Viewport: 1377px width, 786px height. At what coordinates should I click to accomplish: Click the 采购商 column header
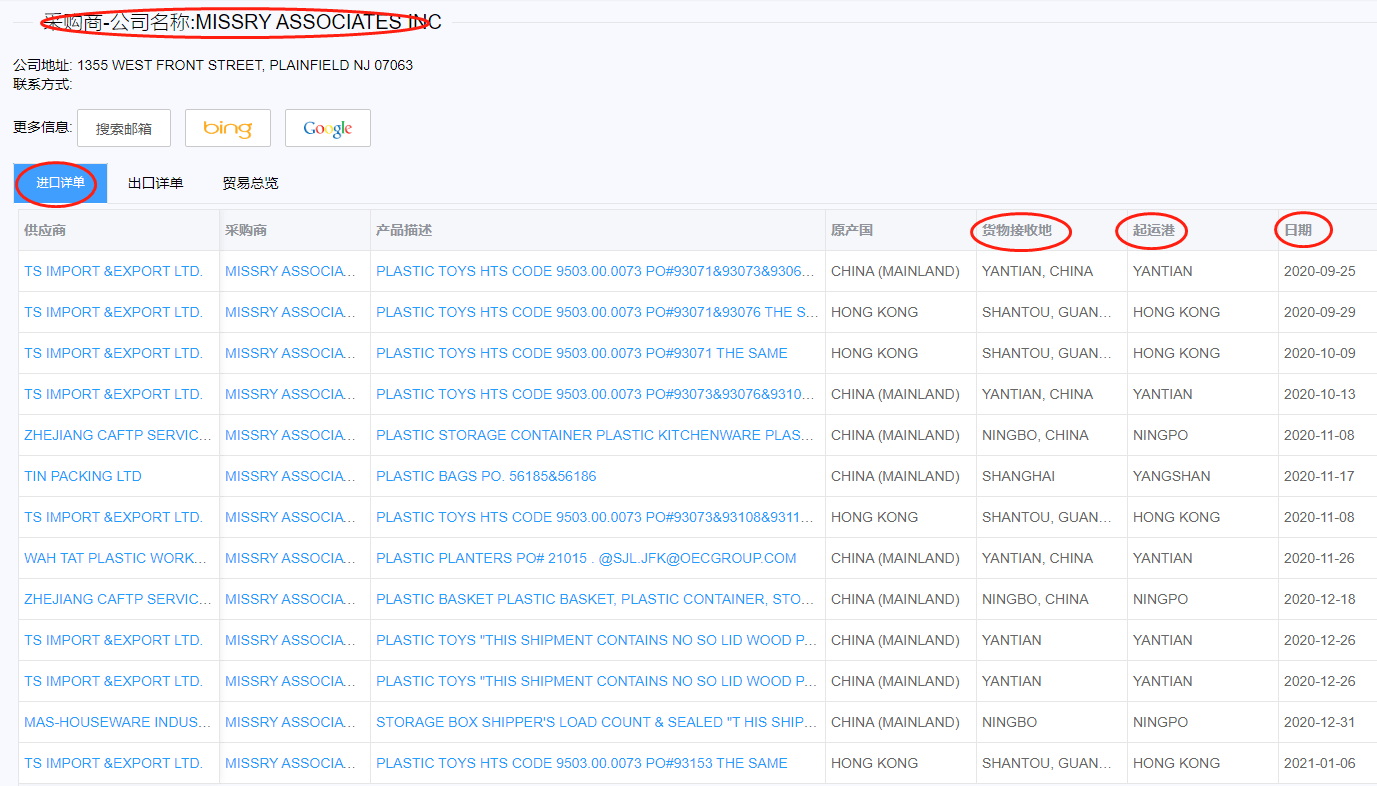tap(246, 230)
